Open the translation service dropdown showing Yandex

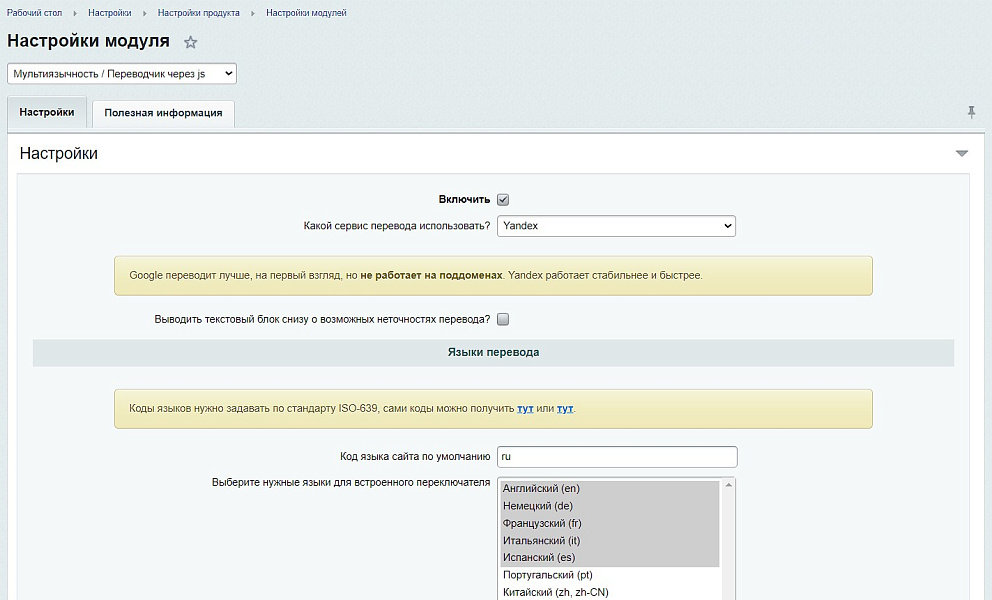(x=616, y=226)
